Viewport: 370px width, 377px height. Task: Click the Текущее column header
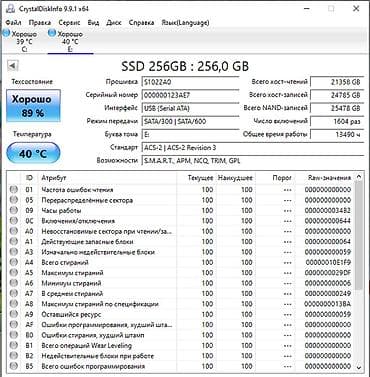click(x=196, y=178)
